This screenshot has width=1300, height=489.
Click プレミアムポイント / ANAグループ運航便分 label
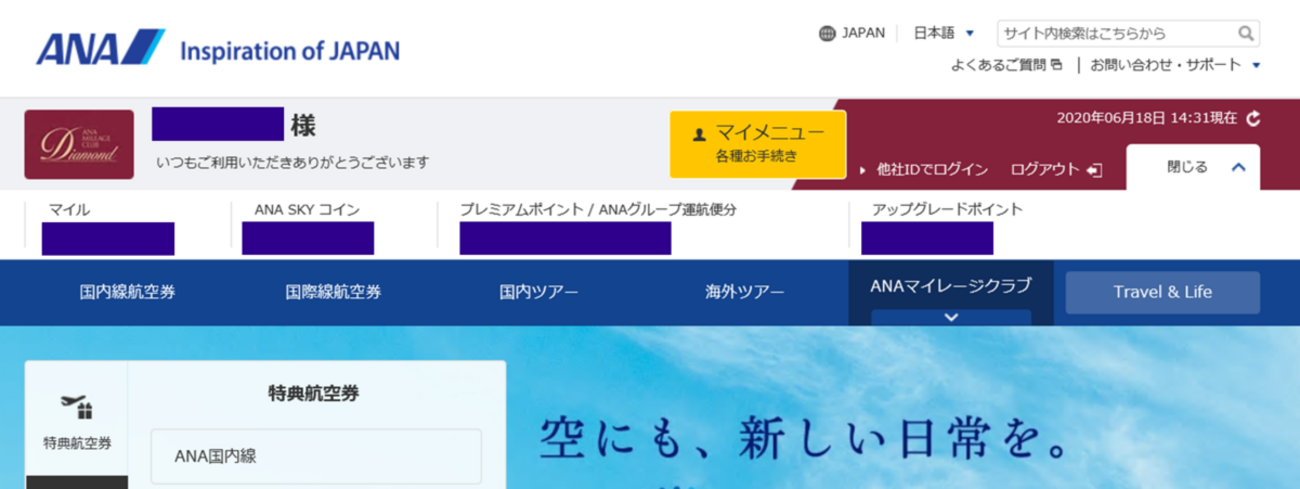point(598,210)
